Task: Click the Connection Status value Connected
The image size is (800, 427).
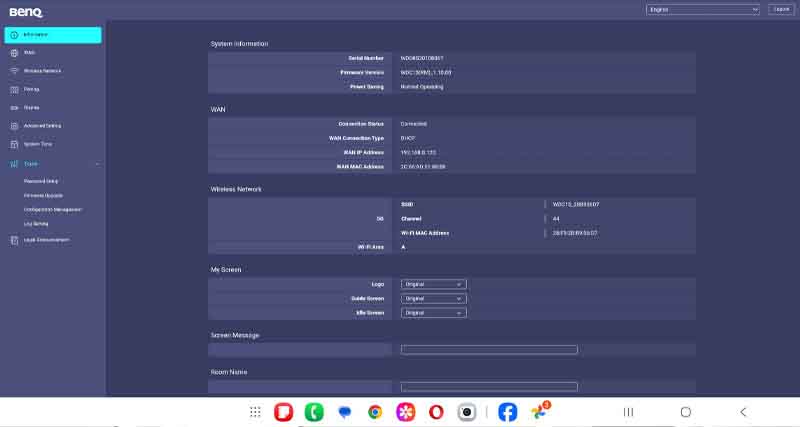Action: pos(414,124)
